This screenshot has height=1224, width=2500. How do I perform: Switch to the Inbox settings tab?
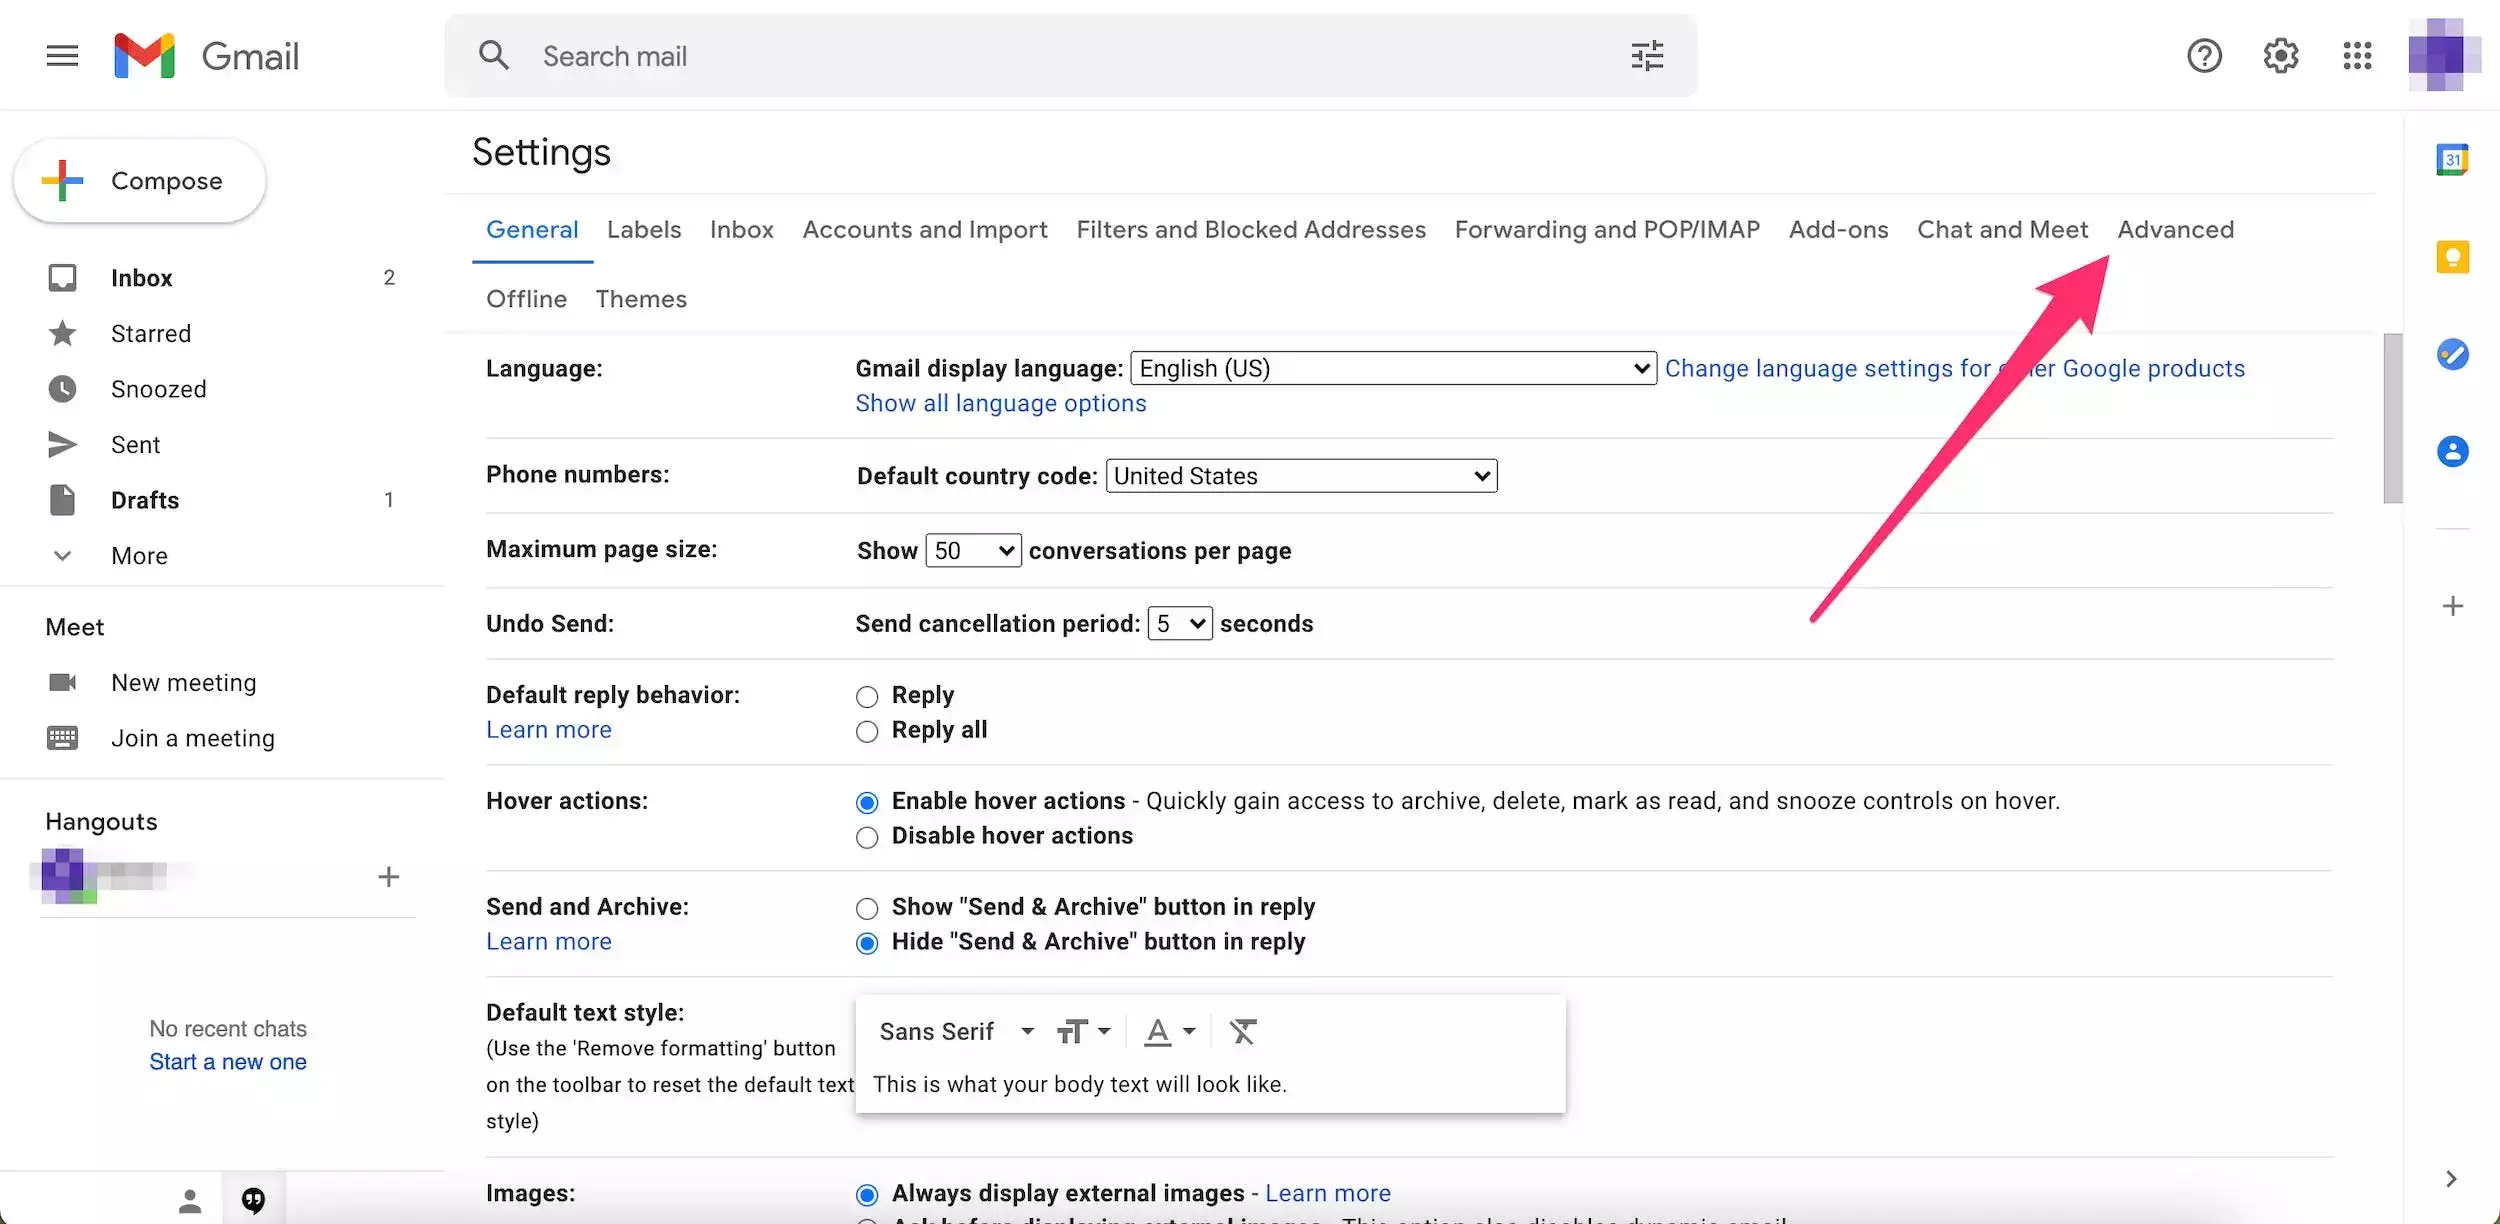click(741, 230)
